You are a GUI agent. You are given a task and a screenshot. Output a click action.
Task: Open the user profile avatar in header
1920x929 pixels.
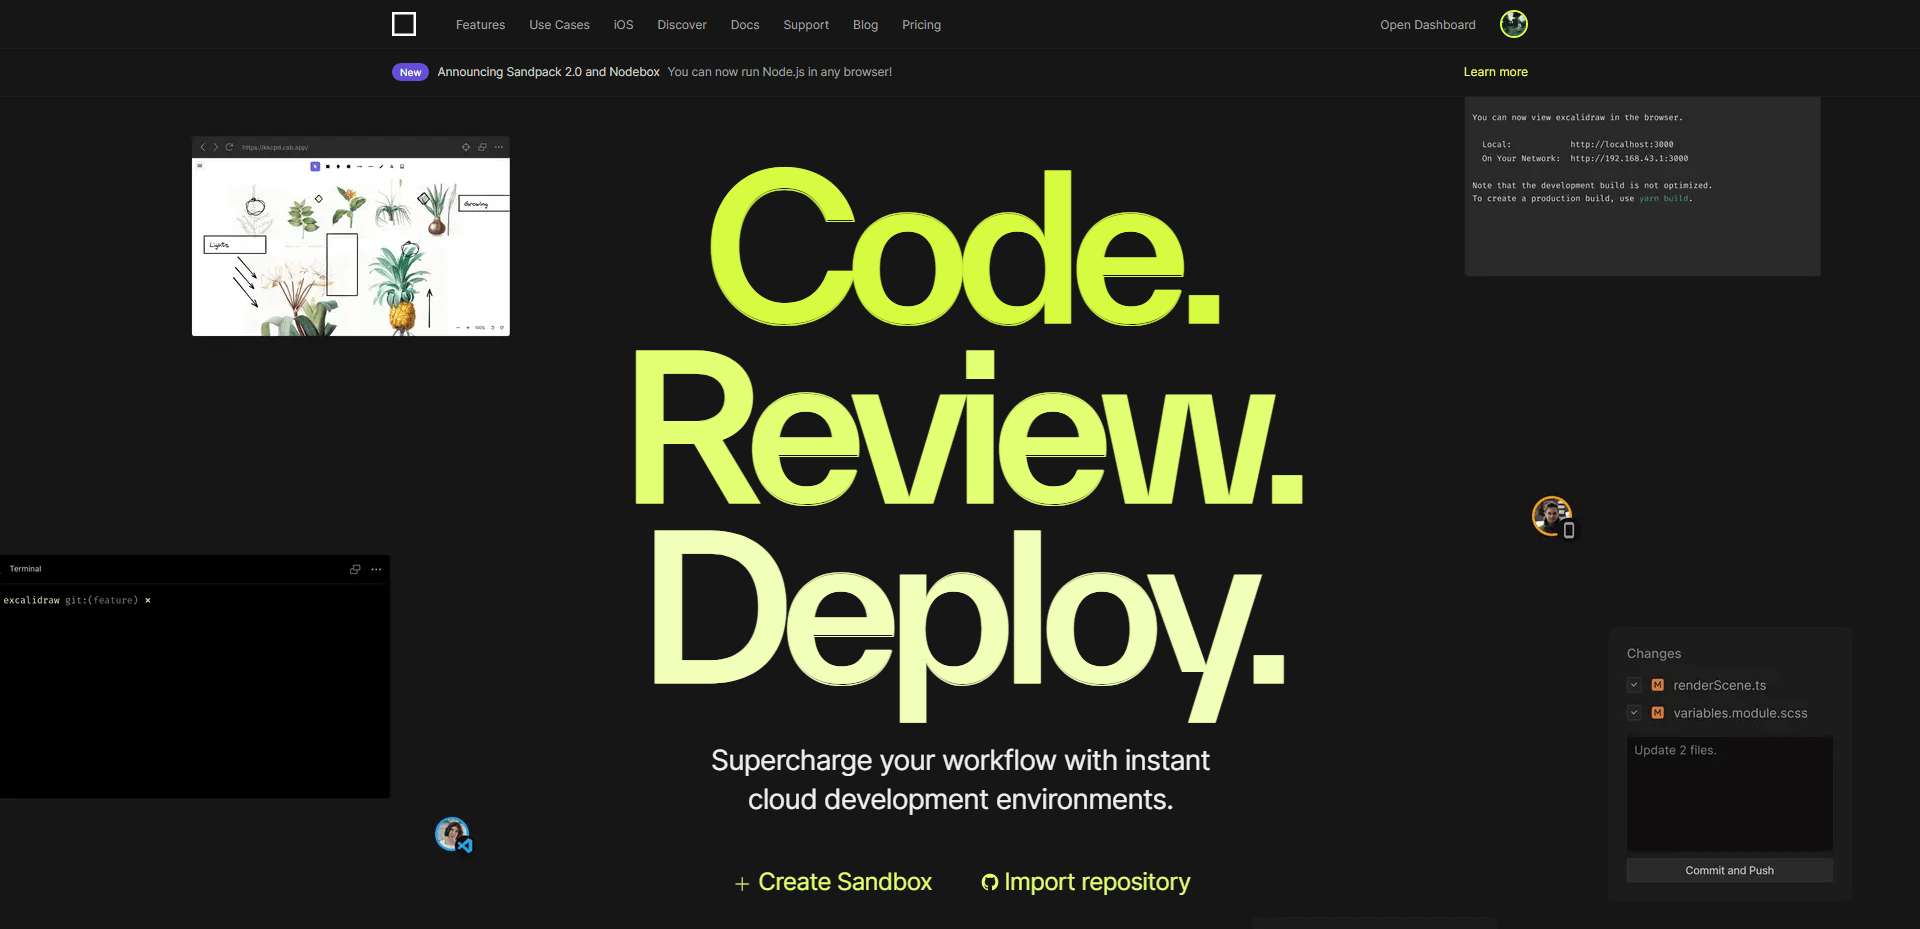point(1514,24)
